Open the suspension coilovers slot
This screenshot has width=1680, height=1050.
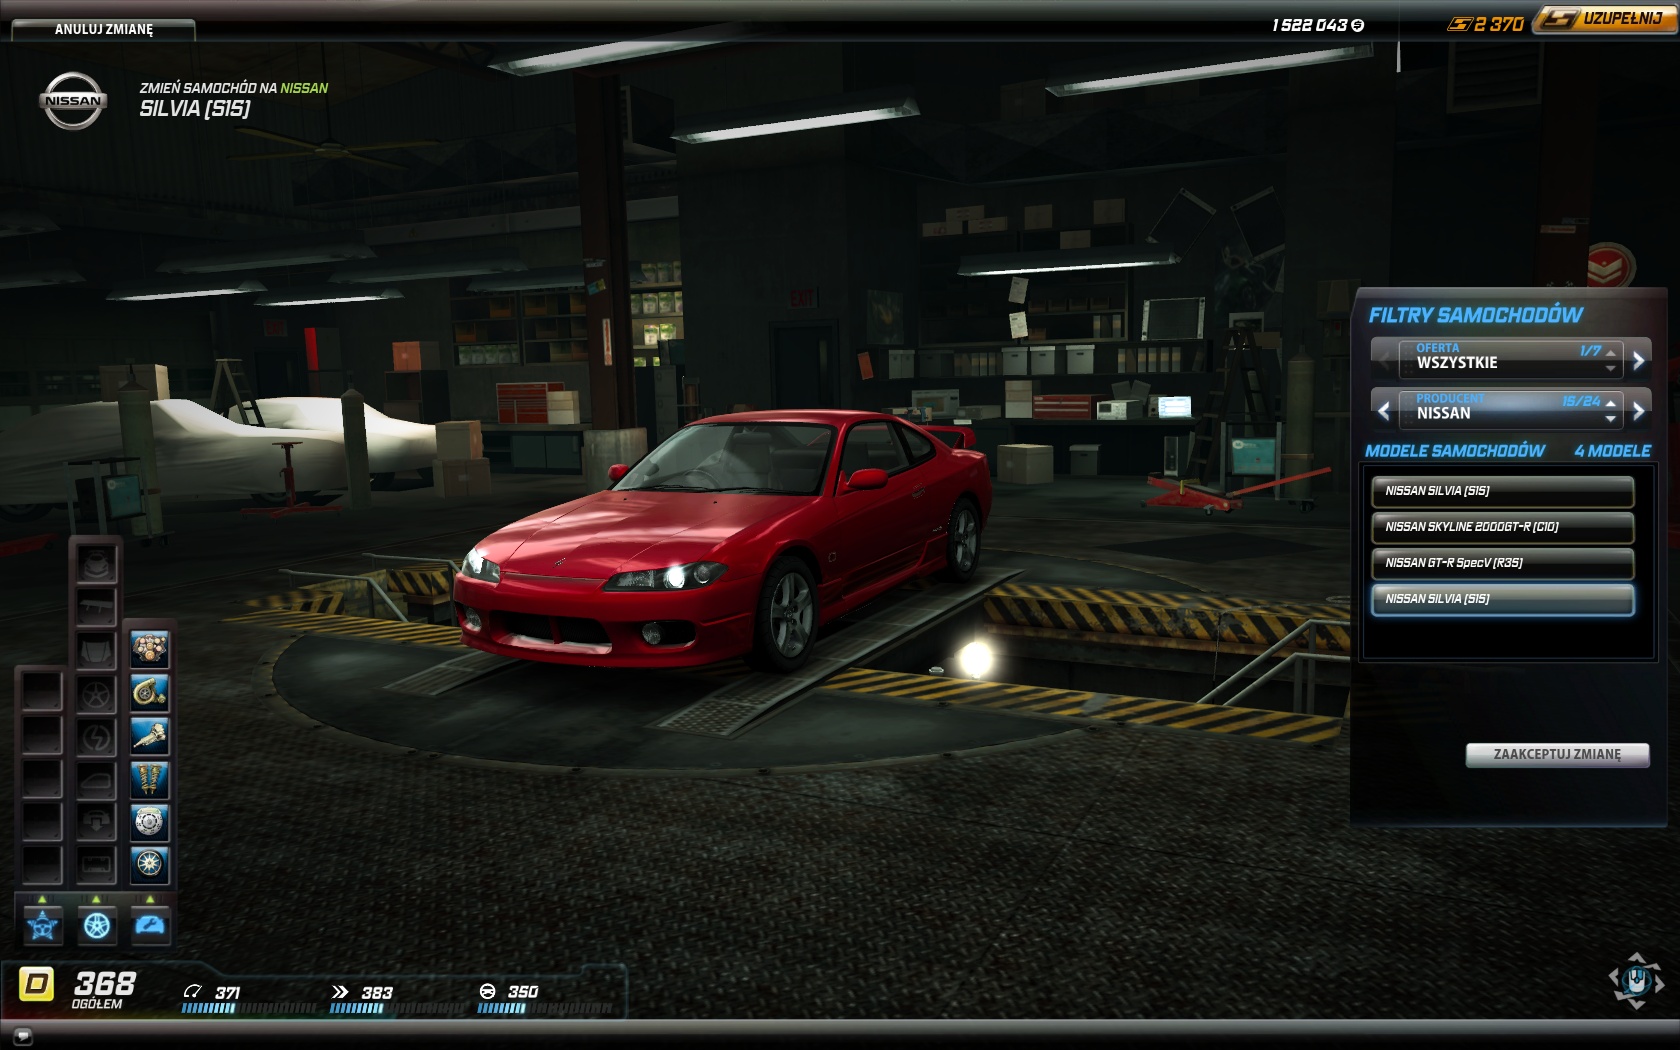[150, 779]
